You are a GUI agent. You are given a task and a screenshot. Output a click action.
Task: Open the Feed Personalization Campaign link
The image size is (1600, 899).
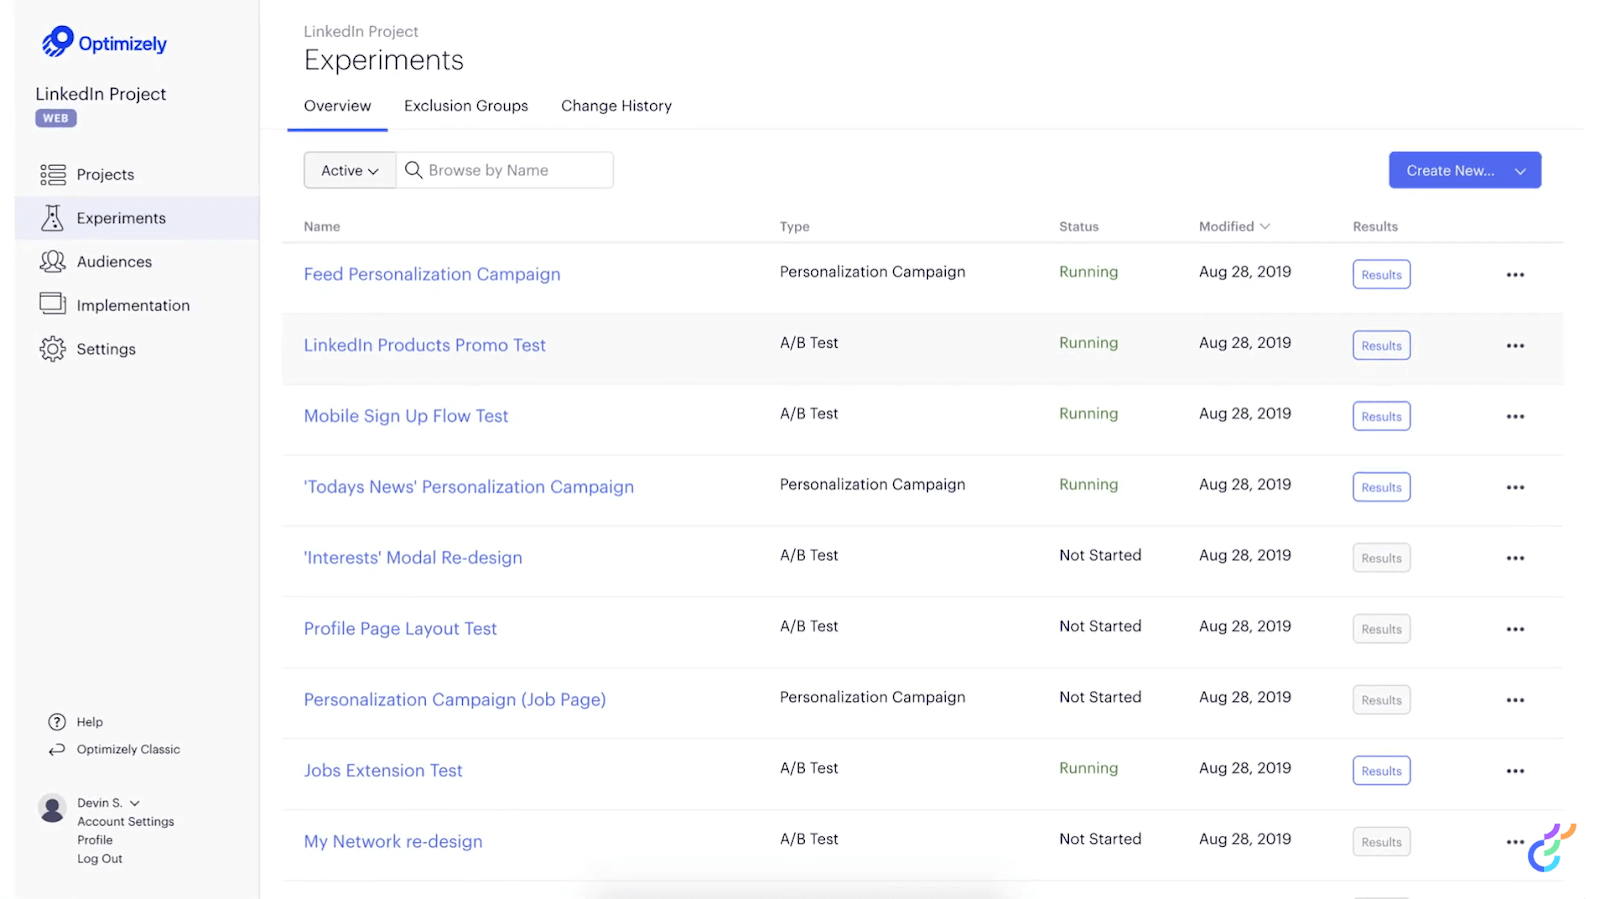[x=432, y=274]
